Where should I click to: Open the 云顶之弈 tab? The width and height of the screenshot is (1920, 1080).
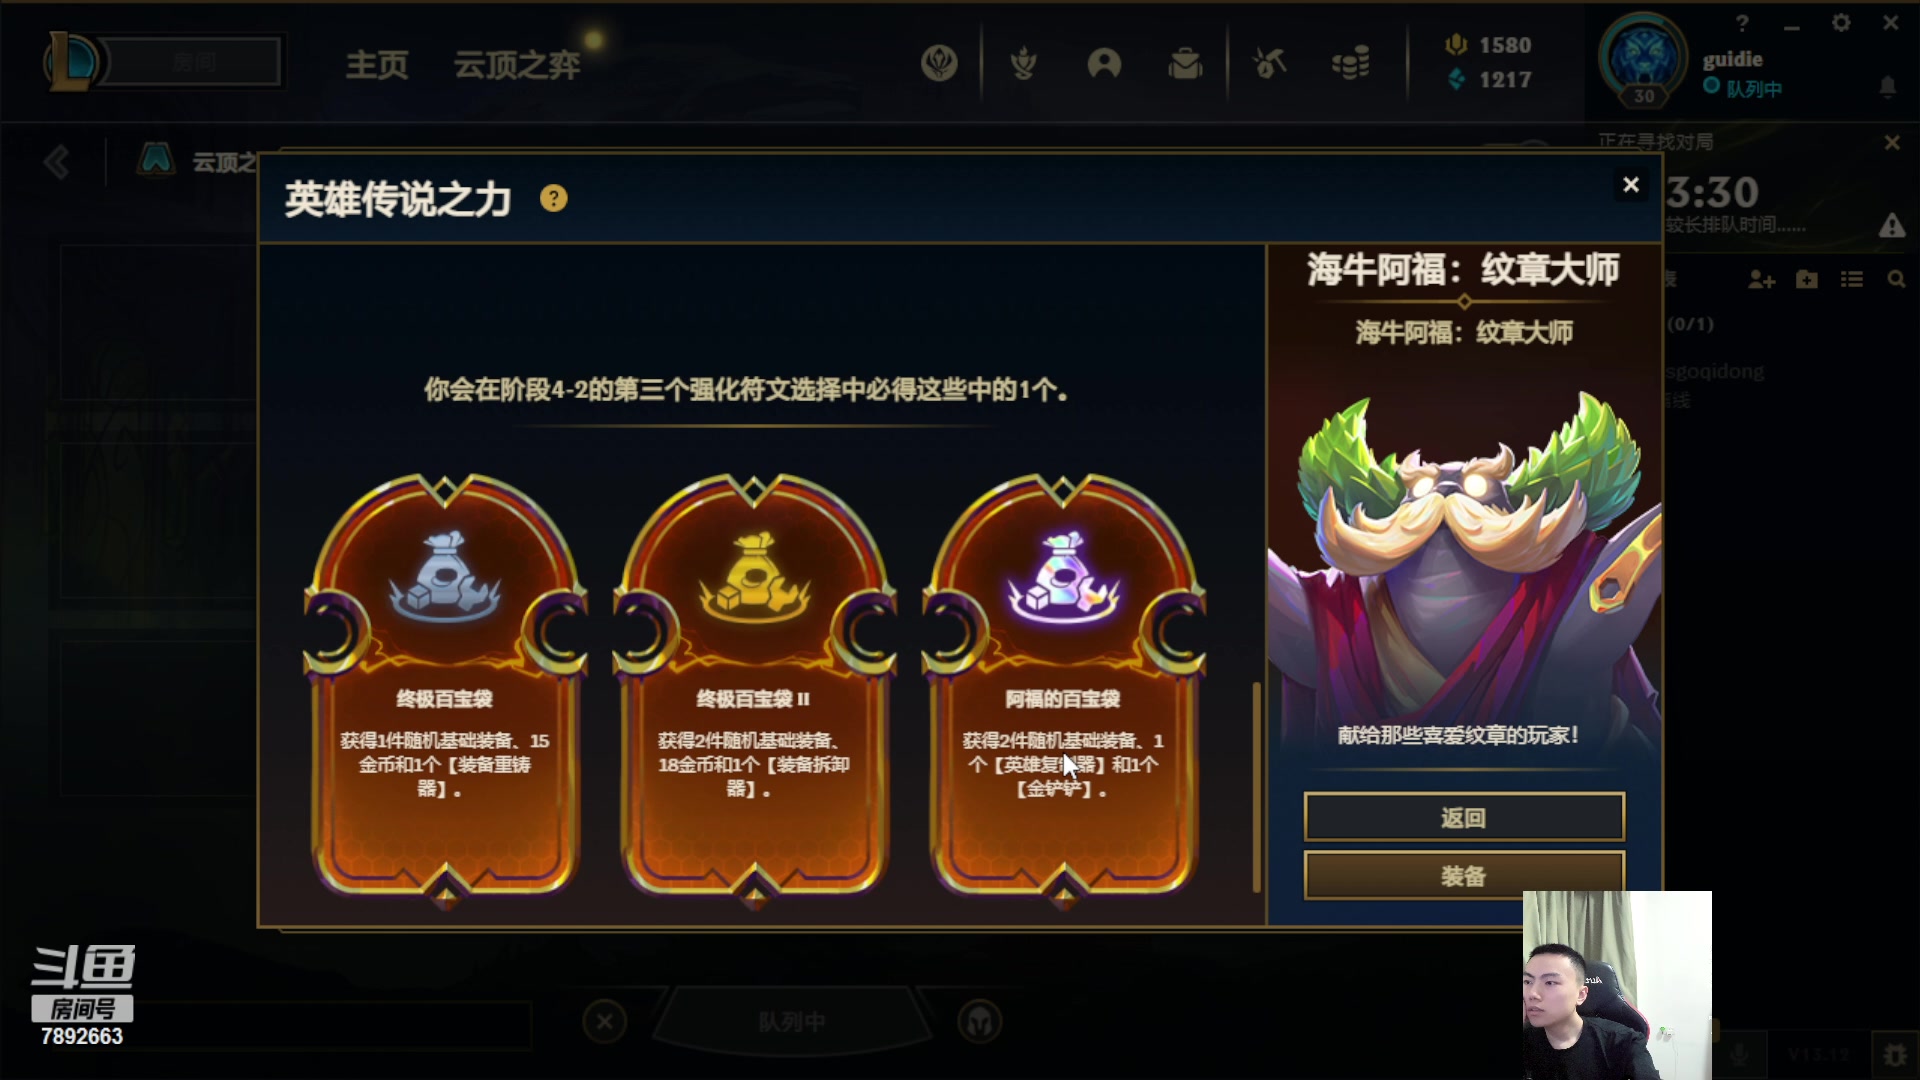tap(517, 65)
